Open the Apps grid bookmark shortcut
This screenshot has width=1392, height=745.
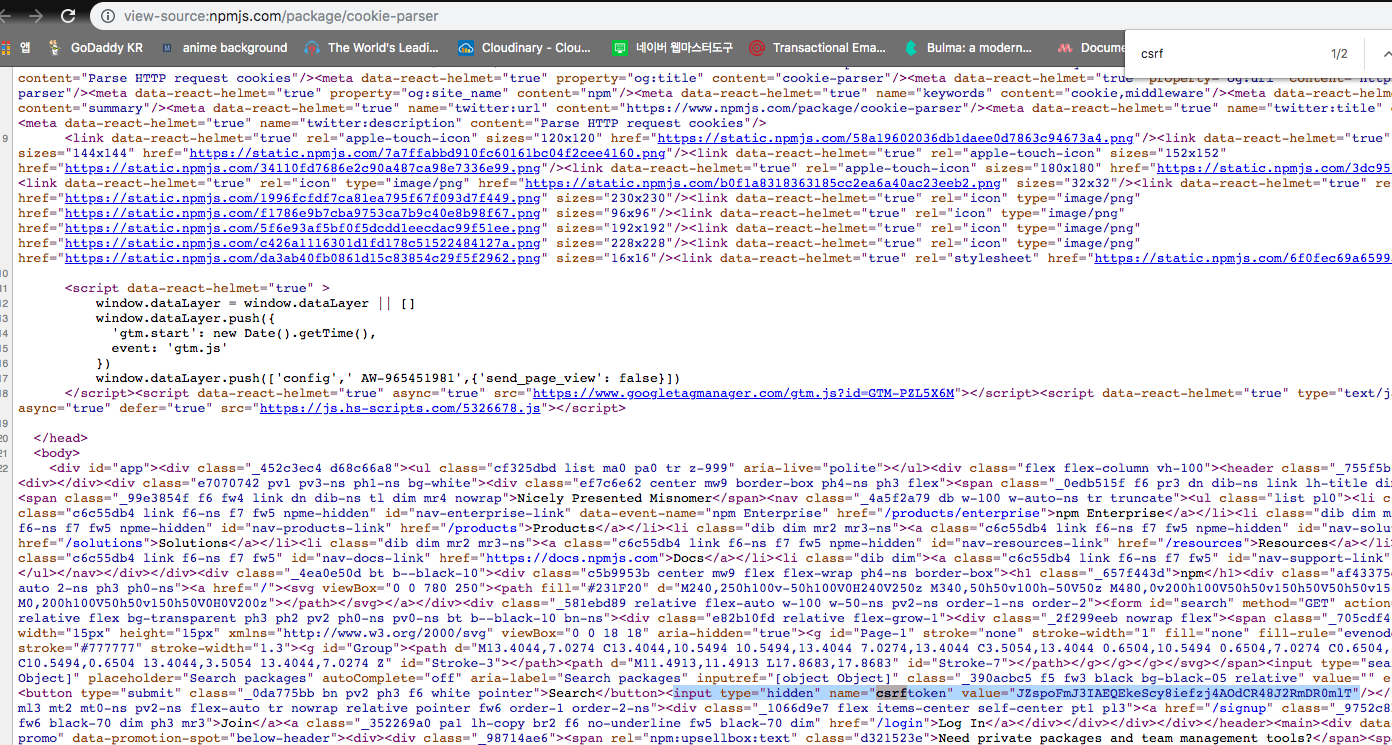pos(16,47)
